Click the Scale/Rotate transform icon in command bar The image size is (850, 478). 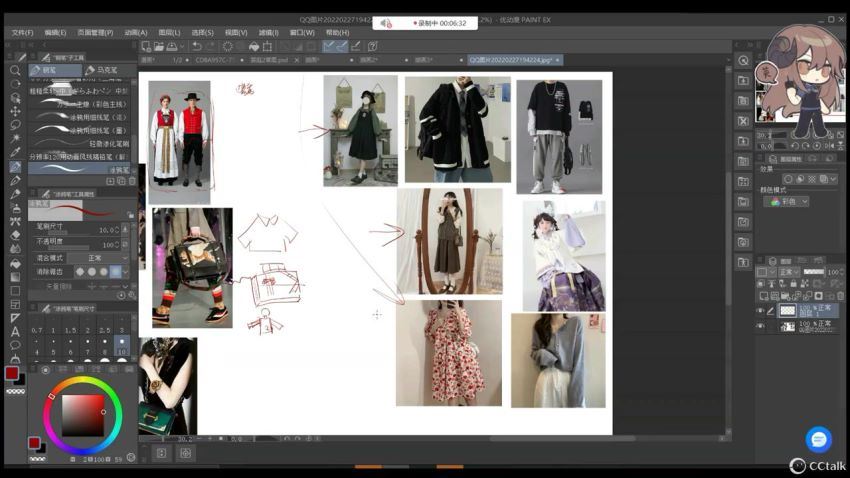(267, 47)
